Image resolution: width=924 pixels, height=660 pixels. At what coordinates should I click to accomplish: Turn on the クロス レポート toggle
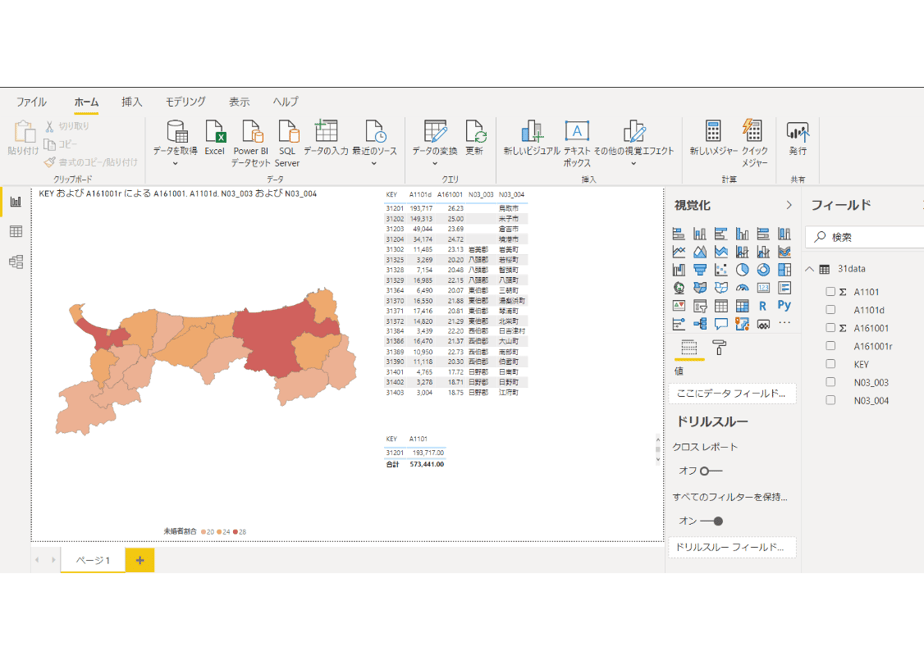point(711,471)
